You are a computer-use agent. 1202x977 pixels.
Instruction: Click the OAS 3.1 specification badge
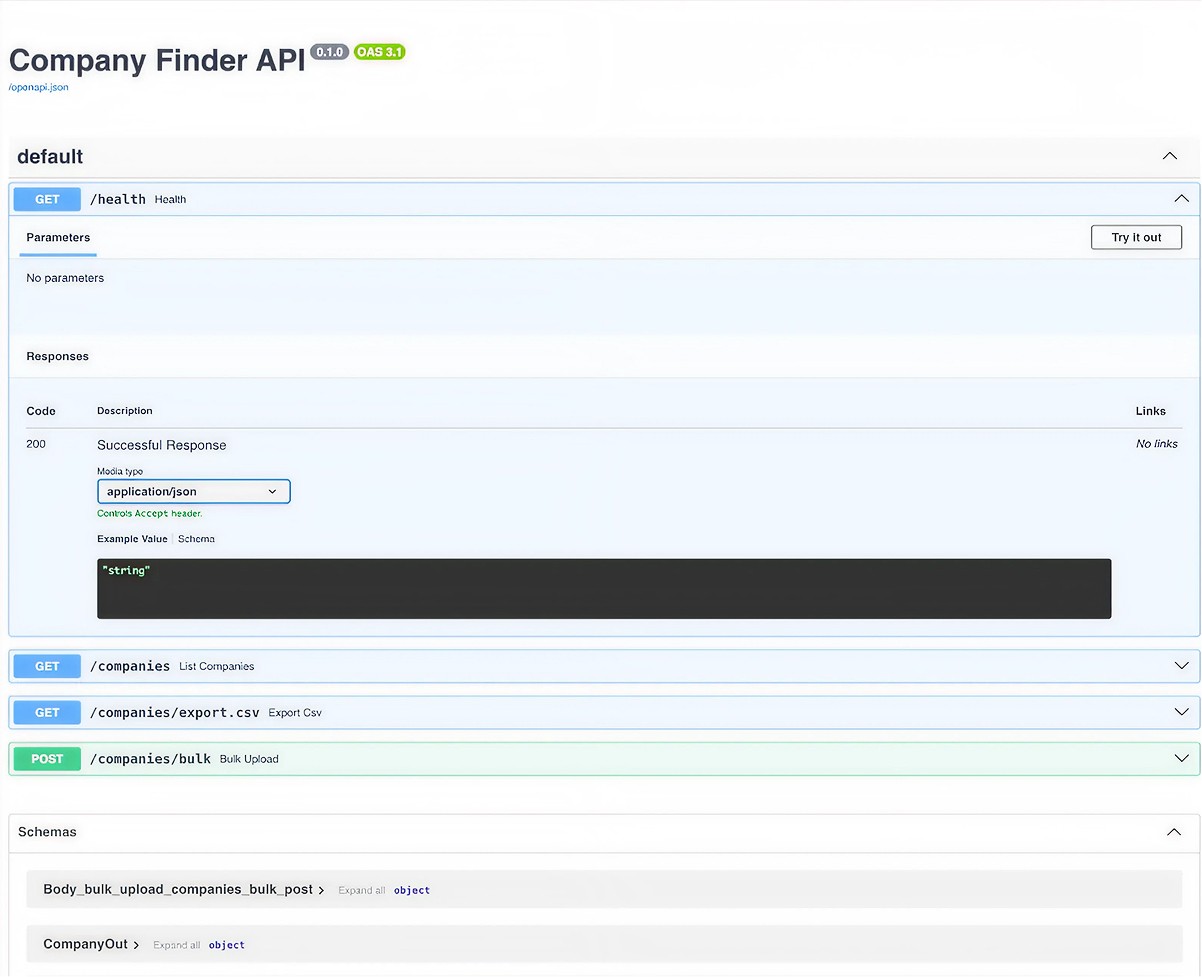[x=380, y=51]
